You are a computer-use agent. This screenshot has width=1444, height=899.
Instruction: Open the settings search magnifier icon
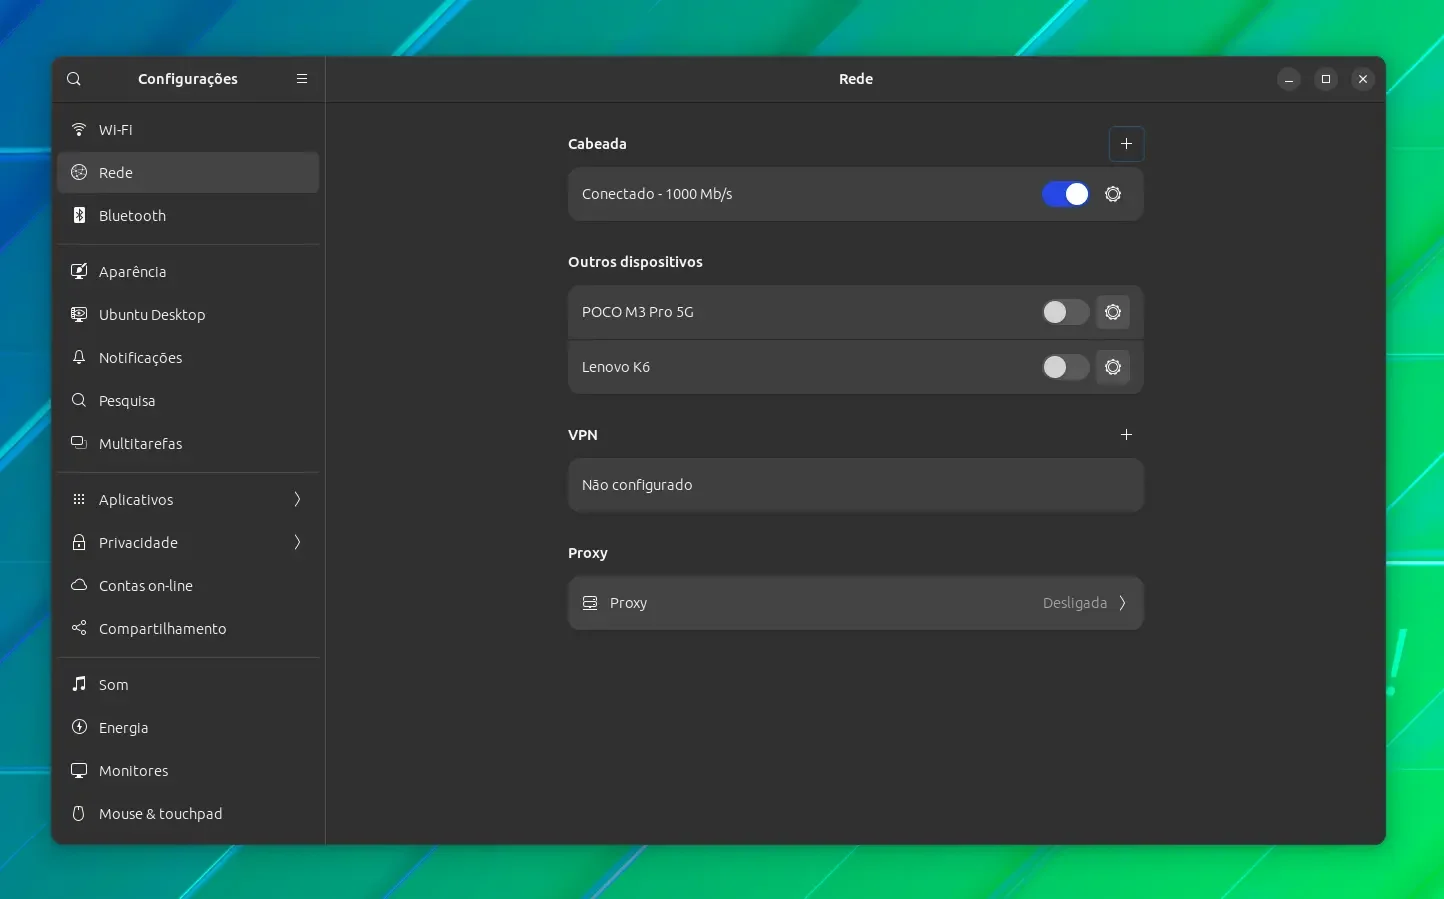[74, 79]
